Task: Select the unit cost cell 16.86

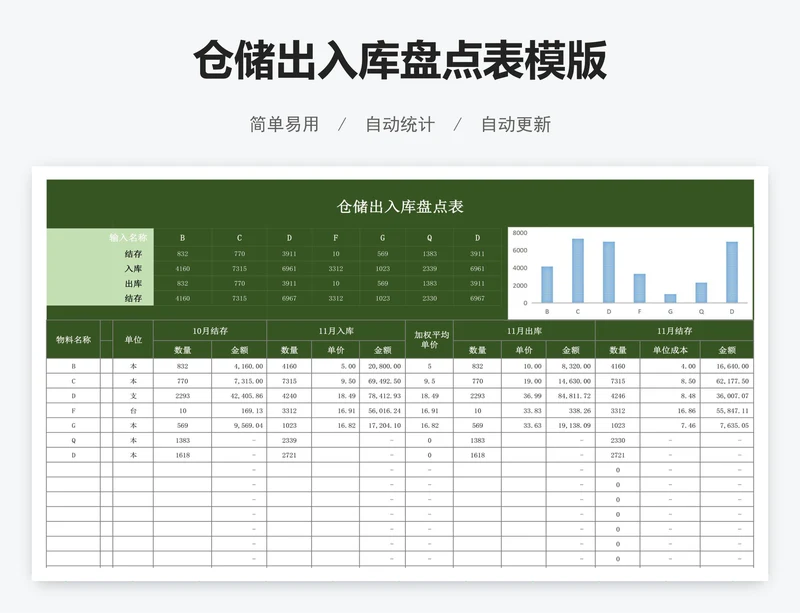Action: (x=670, y=410)
